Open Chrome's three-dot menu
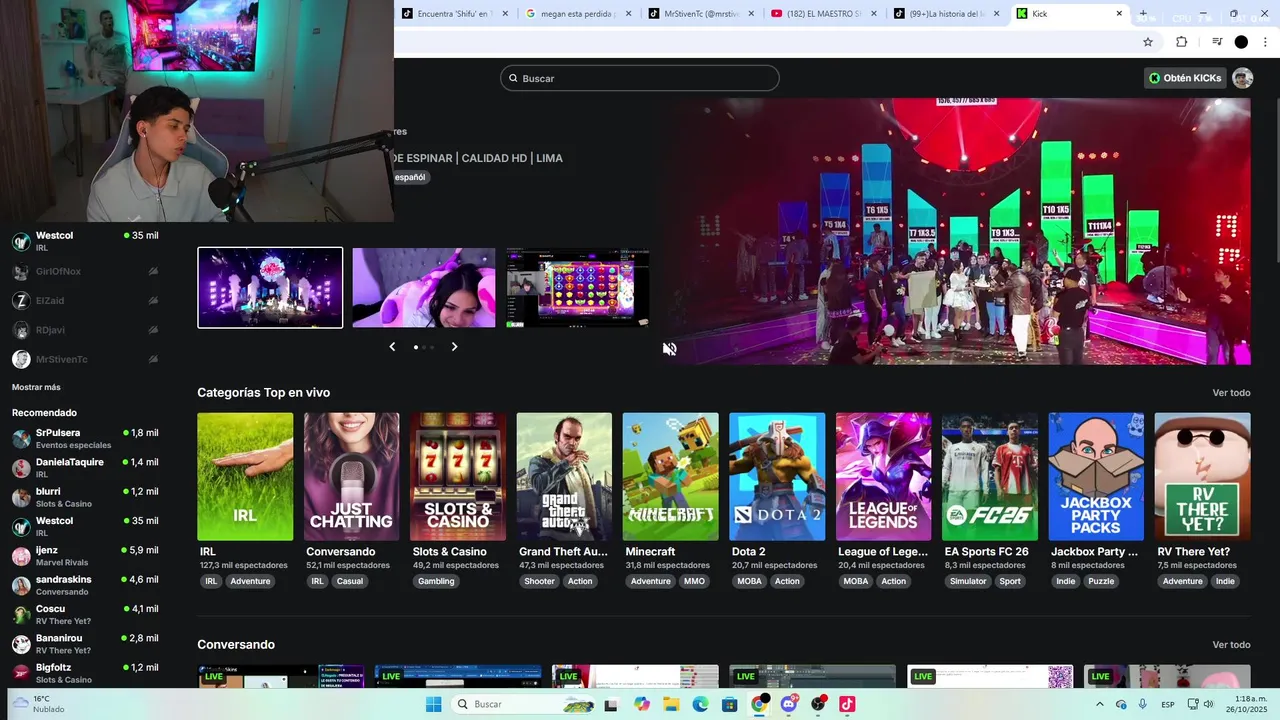 point(1266,42)
